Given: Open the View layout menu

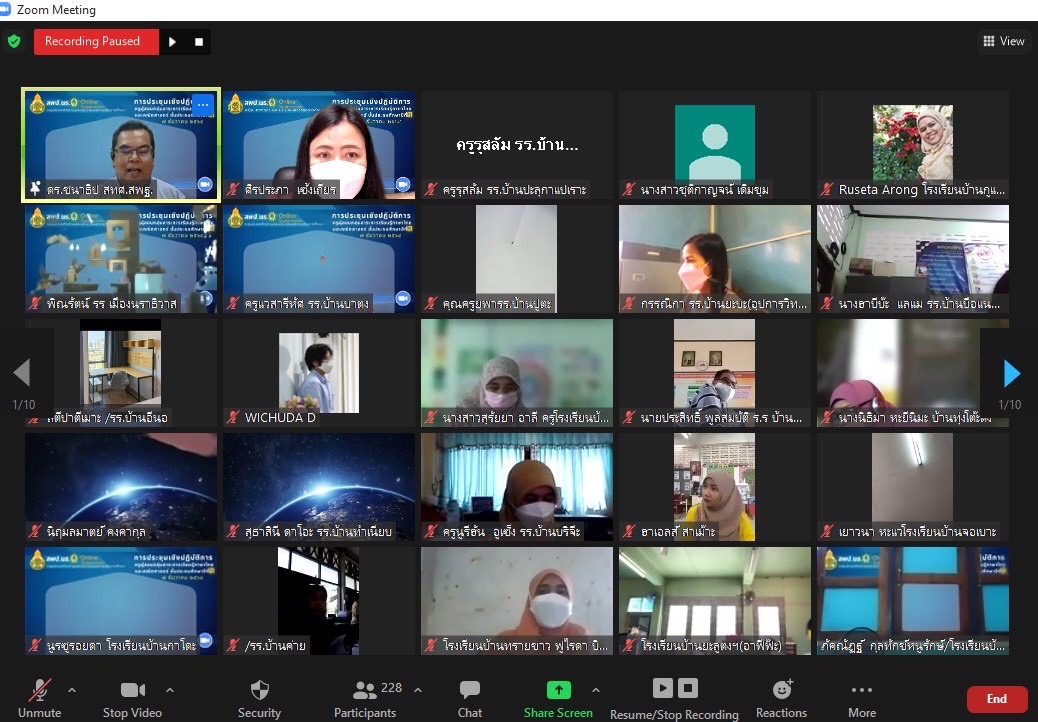Looking at the screenshot, I should click(x=1004, y=41).
